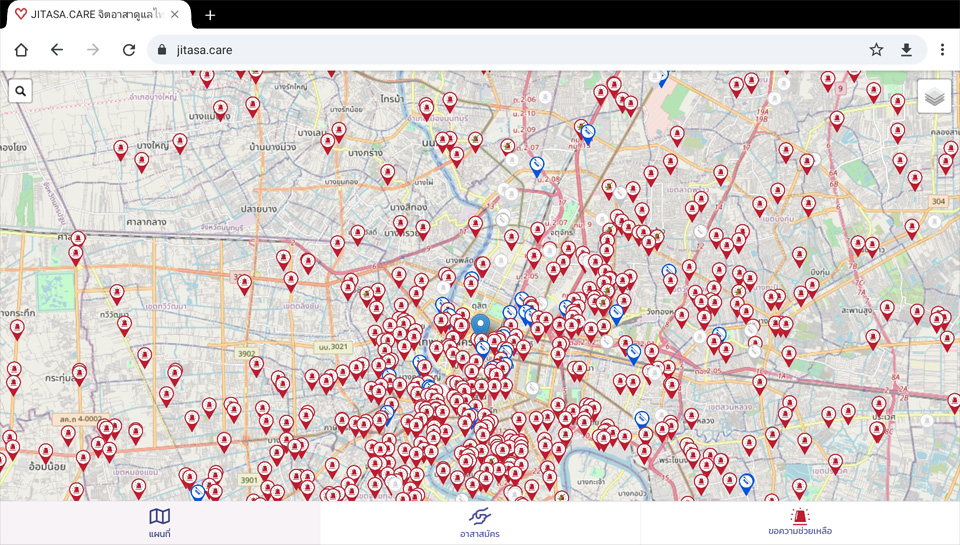Open the อาสาสมัคร volunteers tab
Screen dimensions: 960x545
[480, 523]
